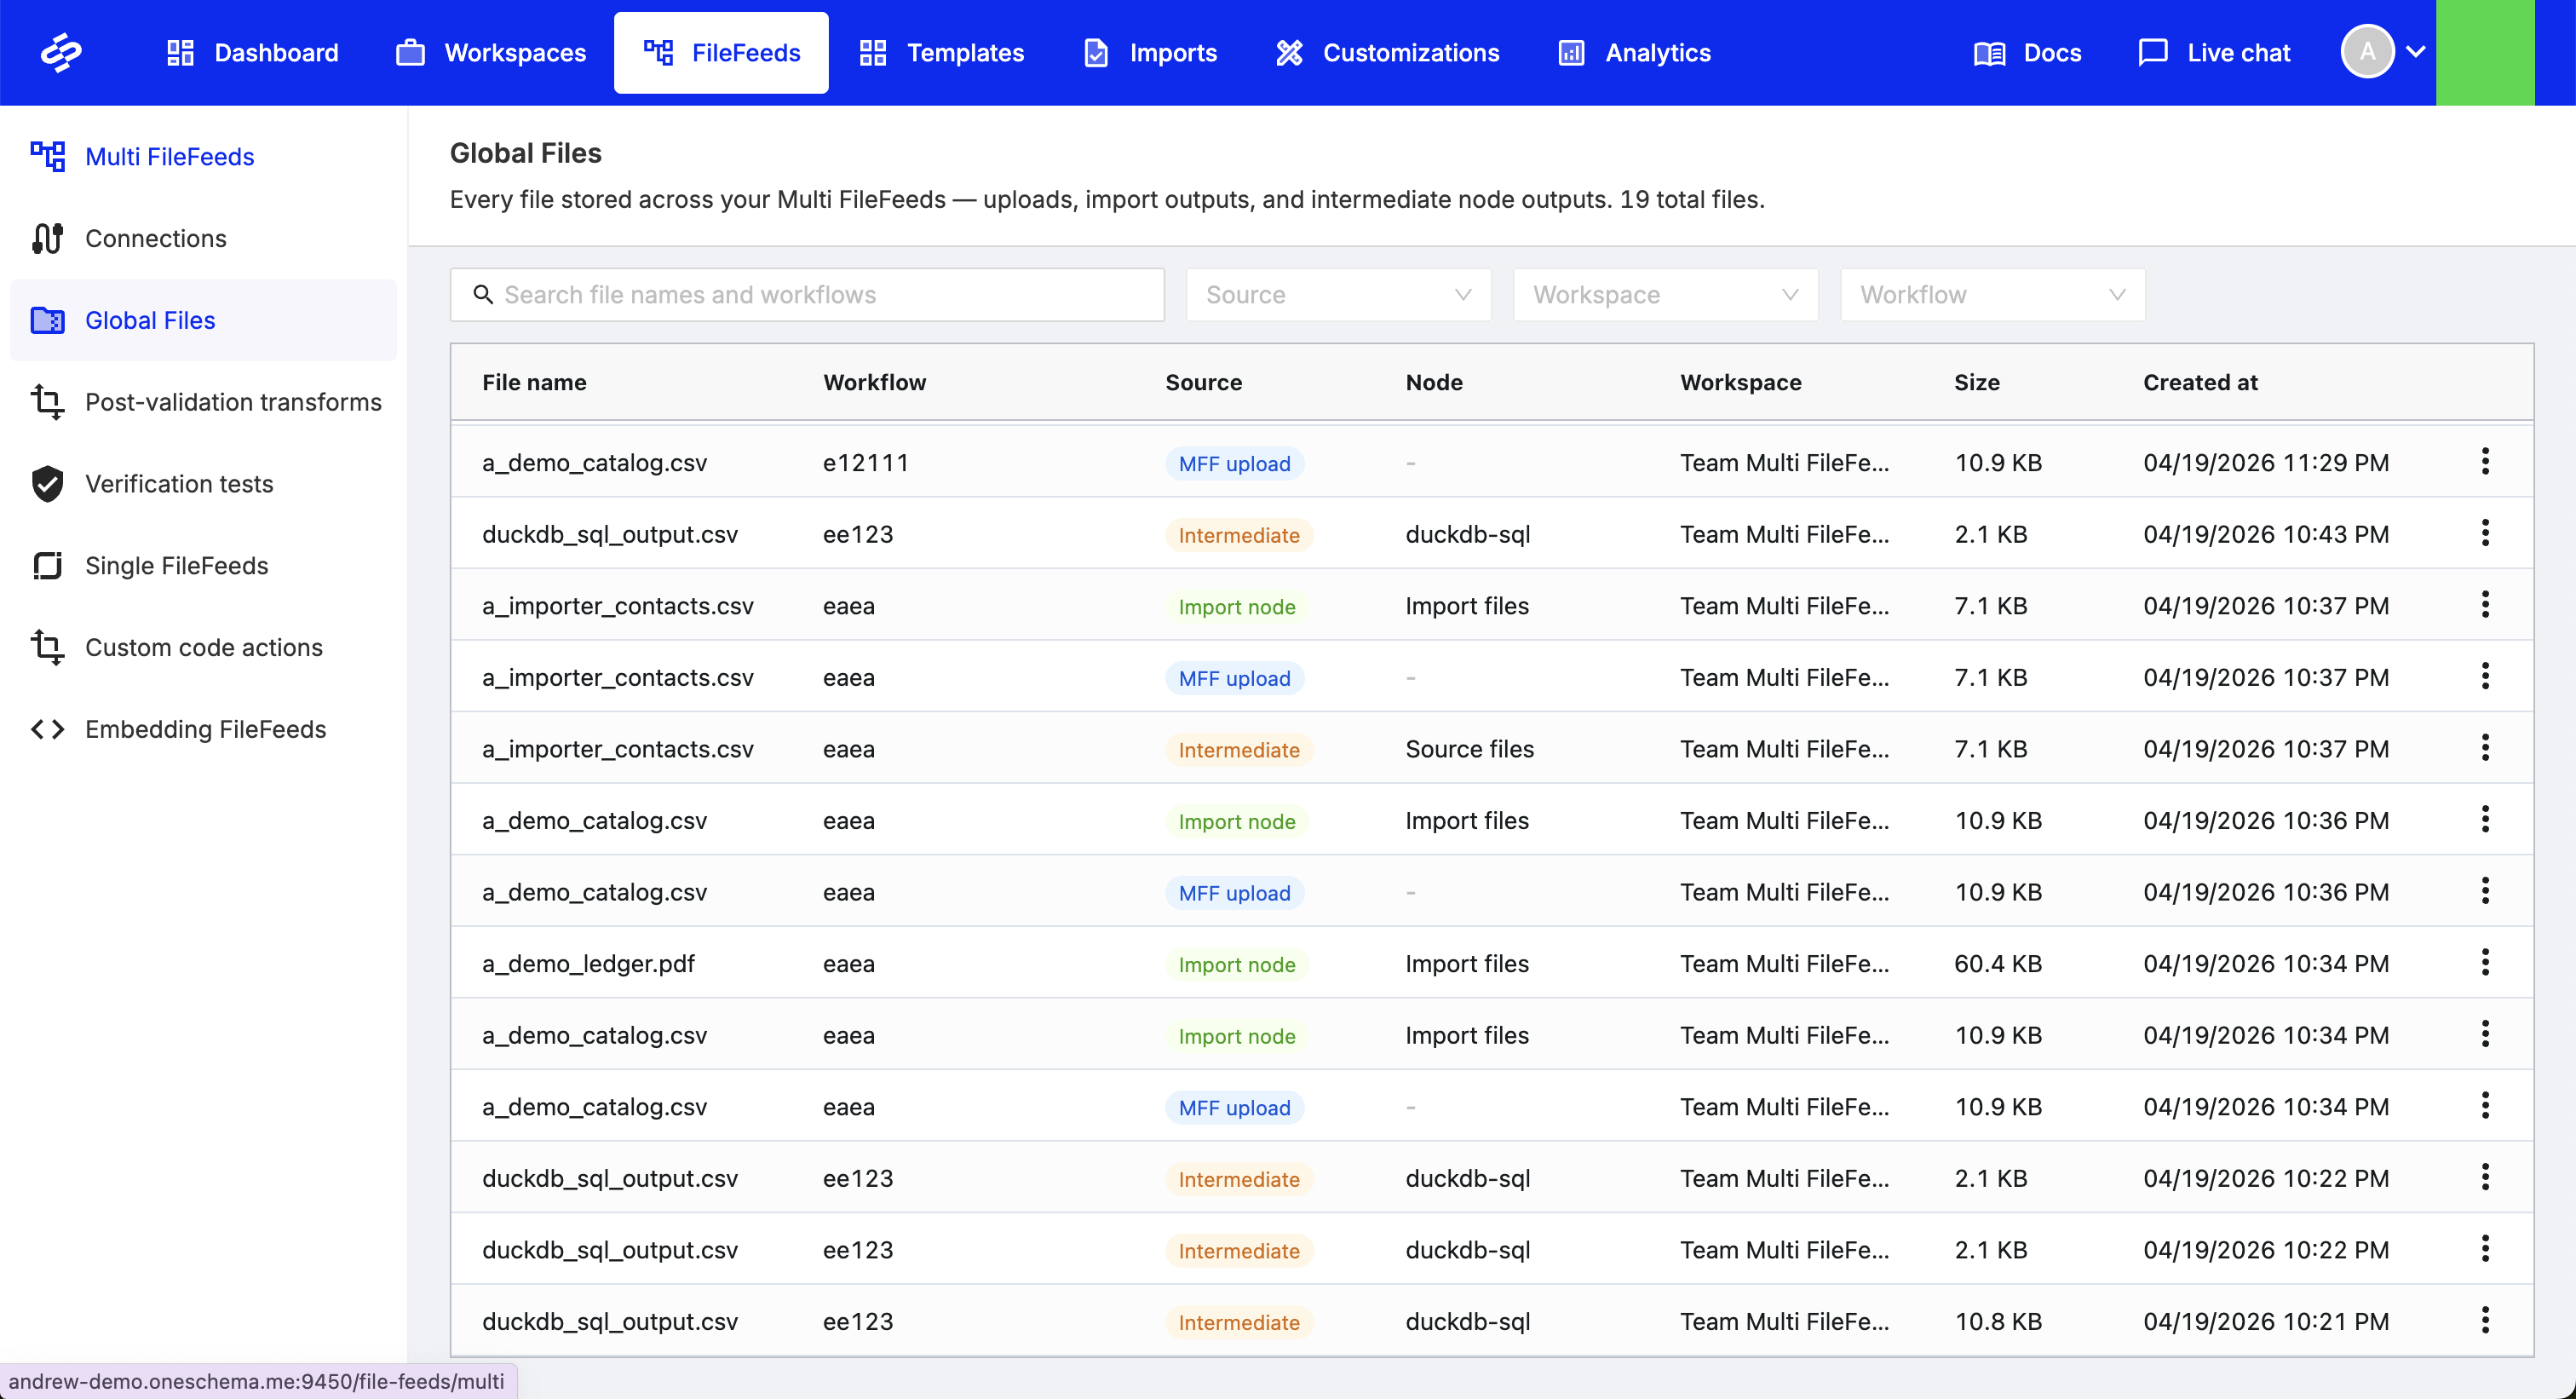This screenshot has height=1399, width=2576.
Task: Click the file name search field
Action: [x=806, y=295]
